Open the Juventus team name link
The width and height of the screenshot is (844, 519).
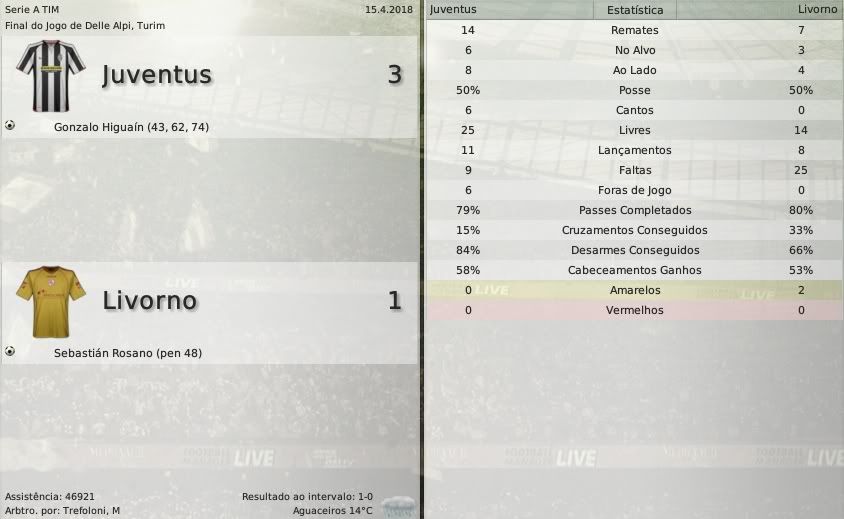[x=157, y=75]
